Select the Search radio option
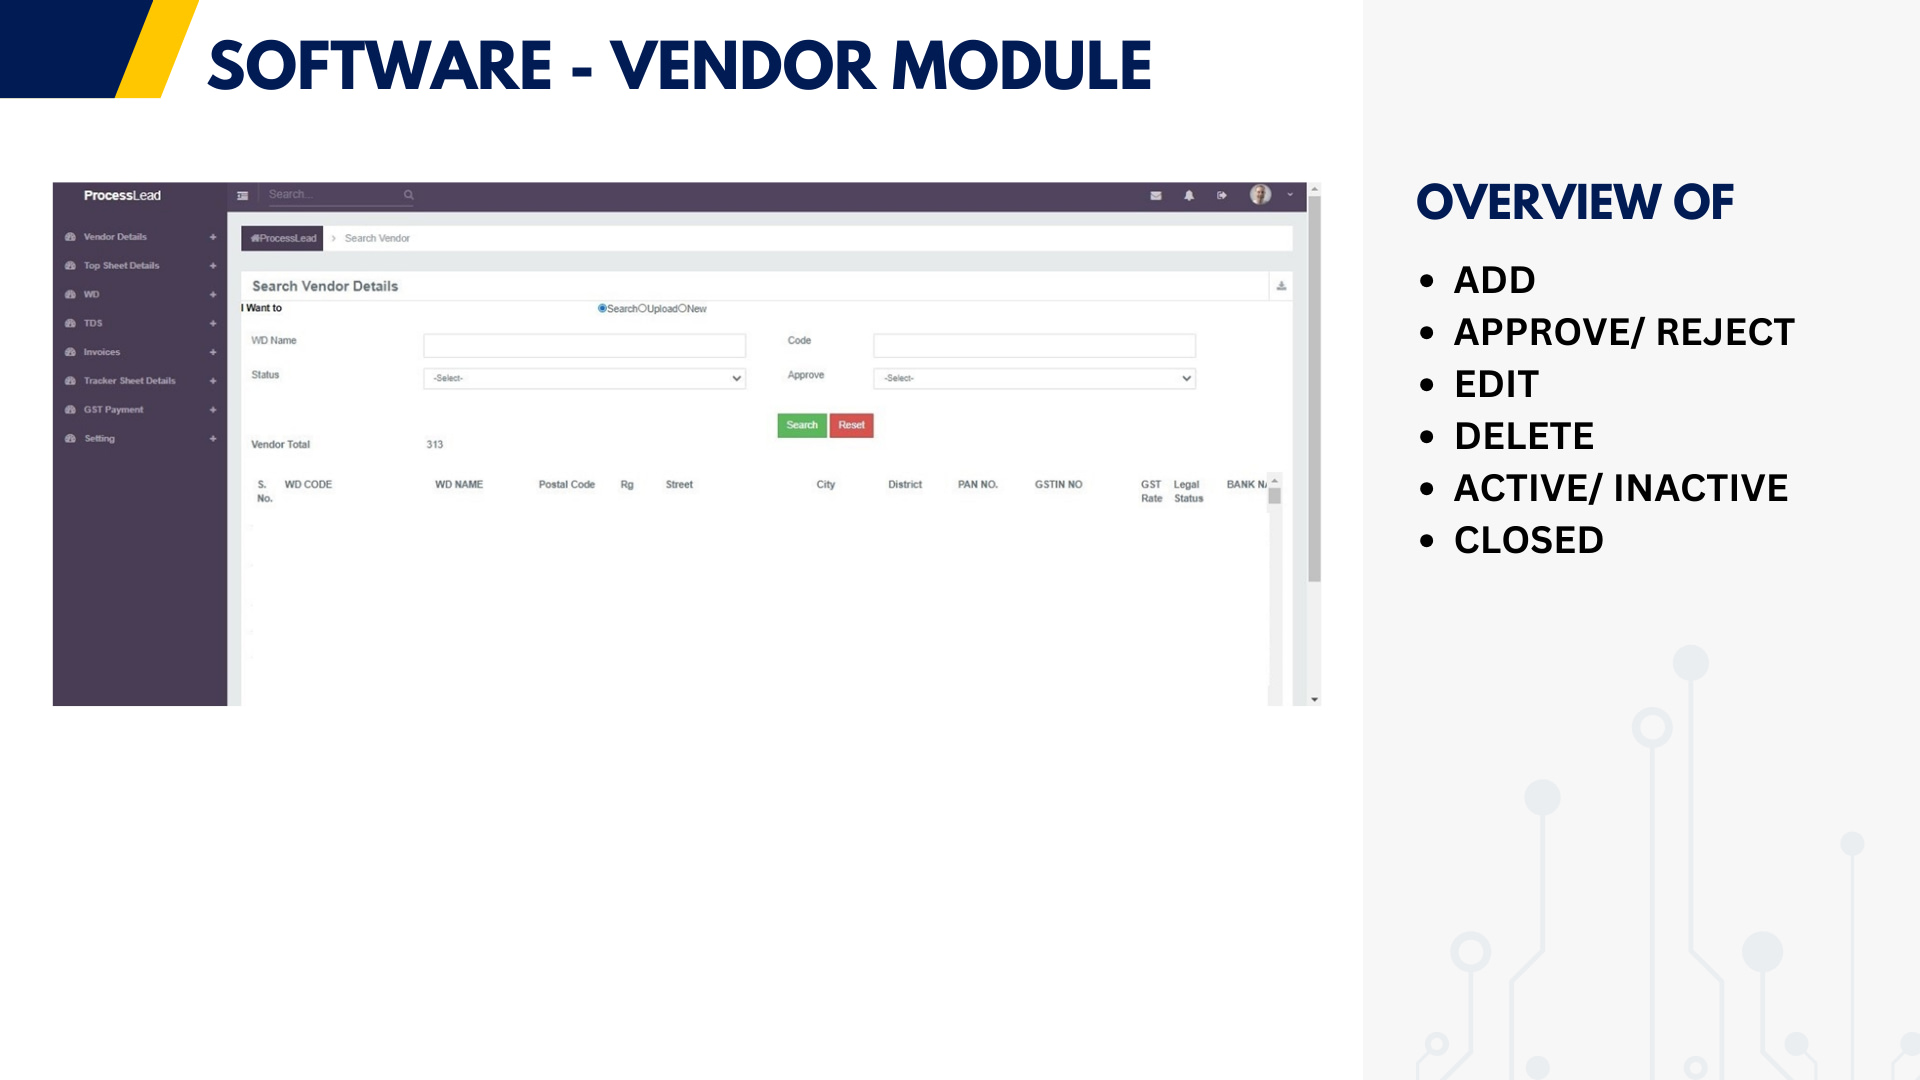This screenshot has height=1080, width=1920. 602,309
